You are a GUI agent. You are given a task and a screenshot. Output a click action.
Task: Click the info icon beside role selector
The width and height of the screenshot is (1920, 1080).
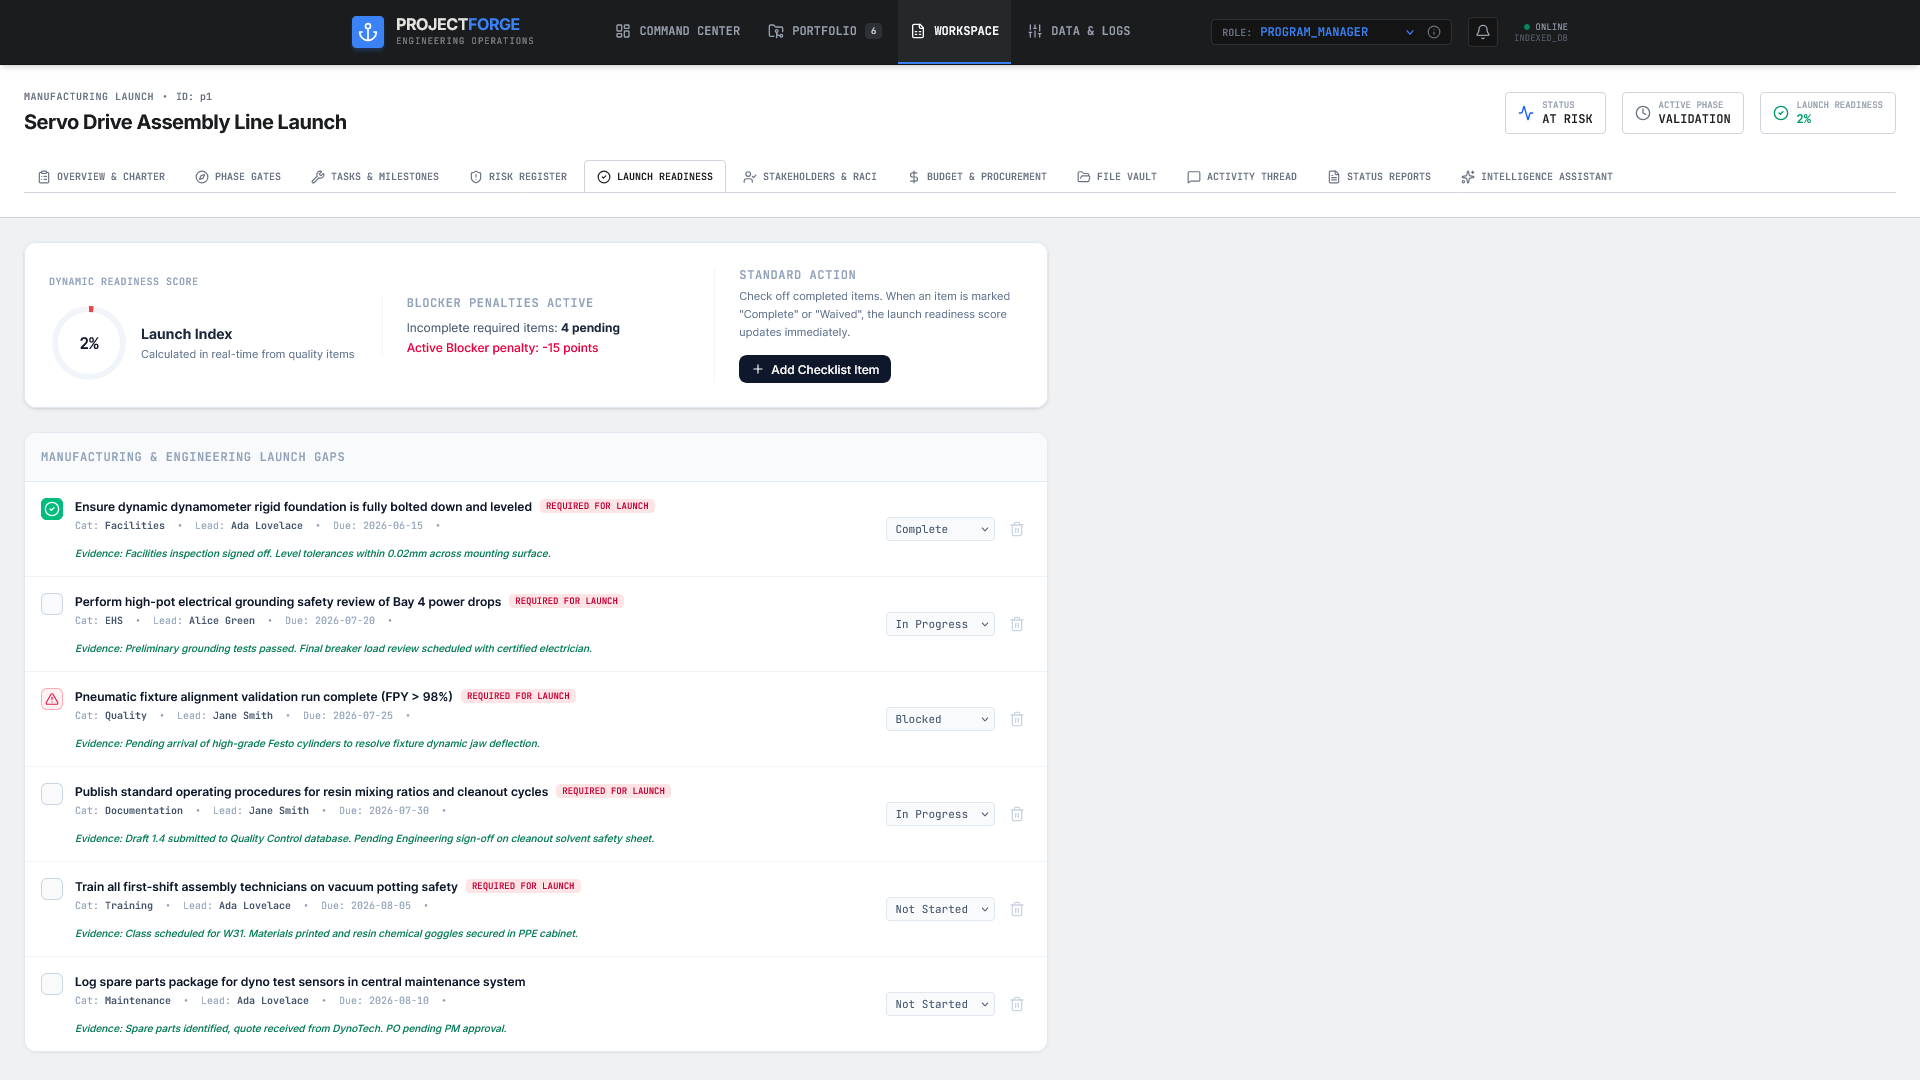pos(1434,32)
